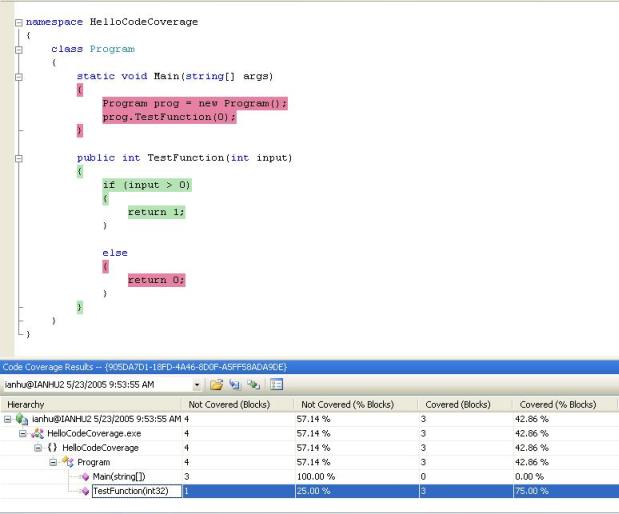Click 57.14 % in the Program row
Viewport: 619px width, 514px height.
(313, 462)
